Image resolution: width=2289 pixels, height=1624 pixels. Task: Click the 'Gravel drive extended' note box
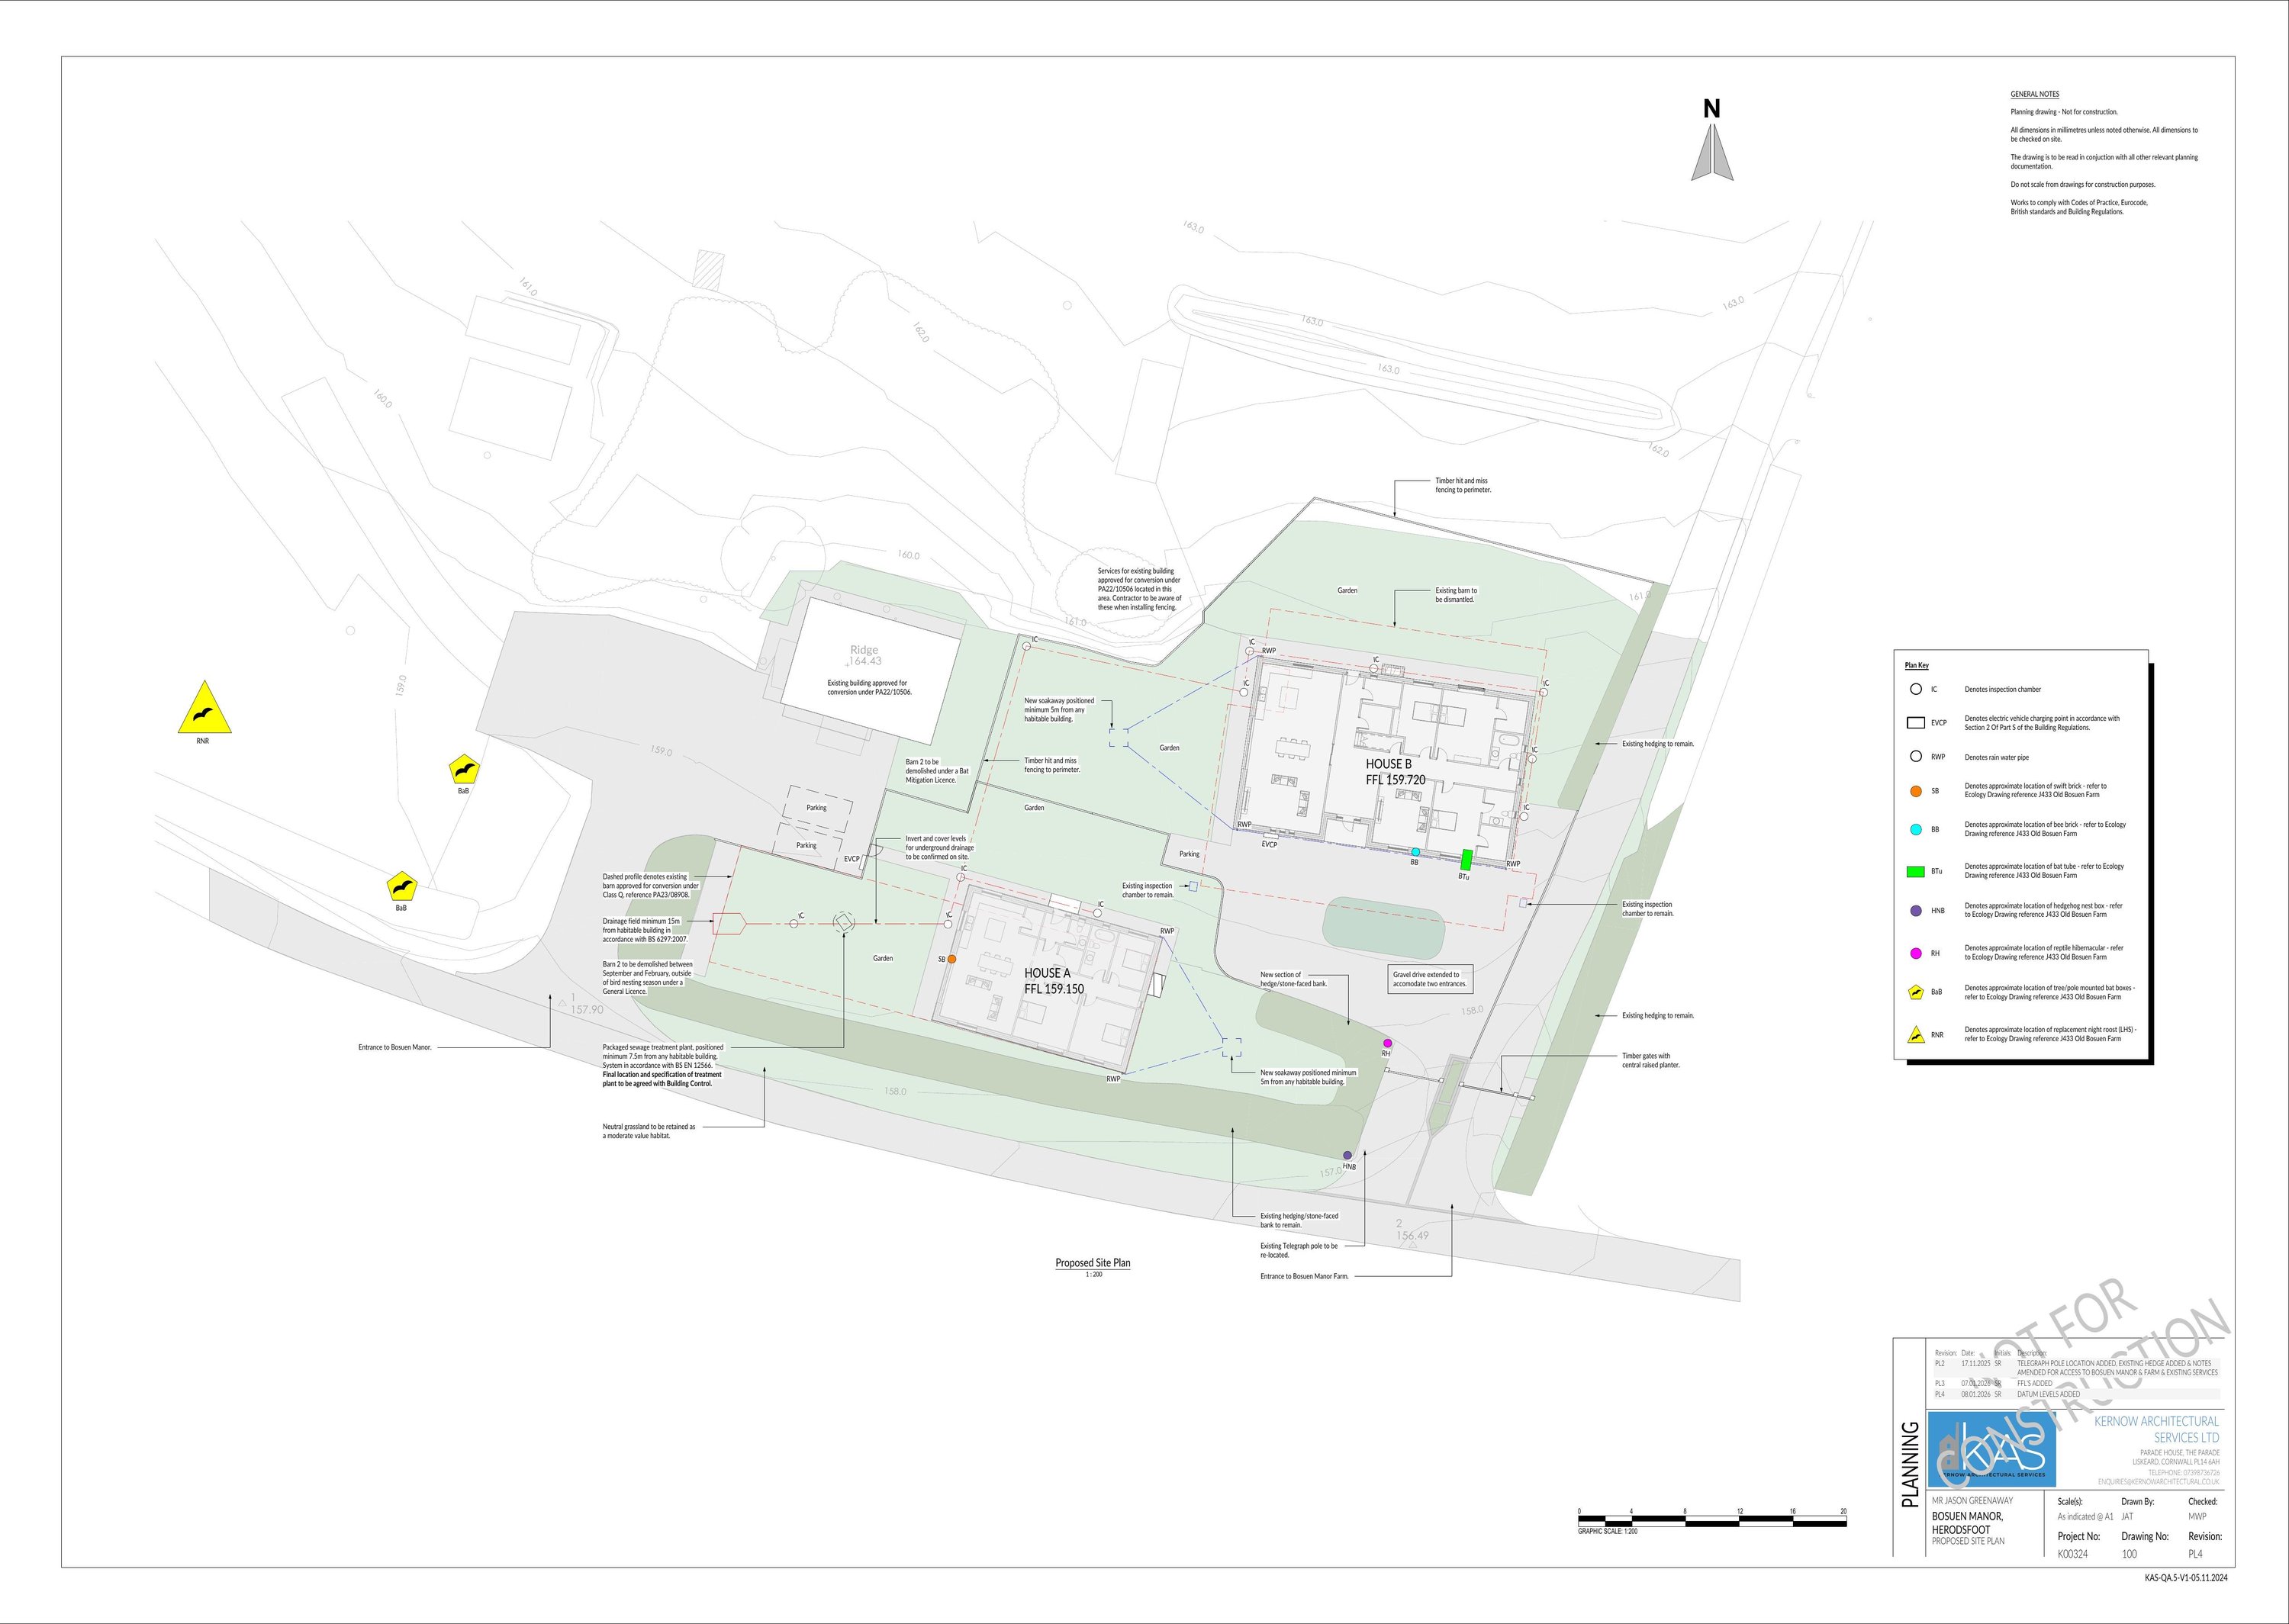[1429, 979]
